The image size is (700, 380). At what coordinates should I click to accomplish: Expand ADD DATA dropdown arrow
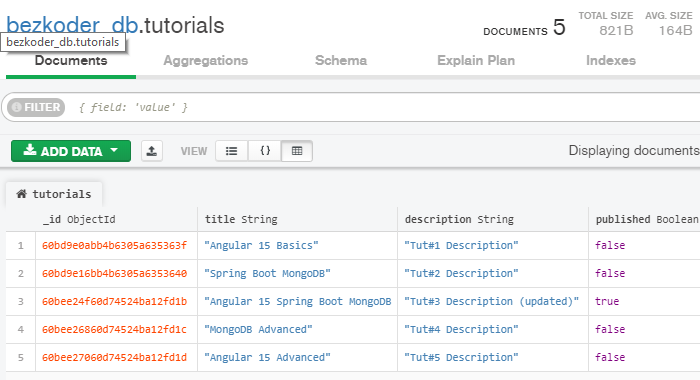point(114,150)
